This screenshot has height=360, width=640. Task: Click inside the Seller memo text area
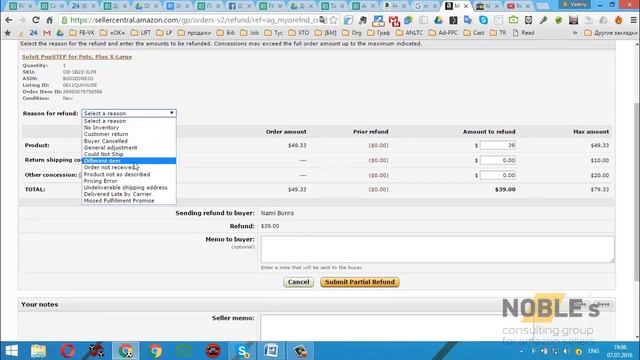tap(437, 327)
